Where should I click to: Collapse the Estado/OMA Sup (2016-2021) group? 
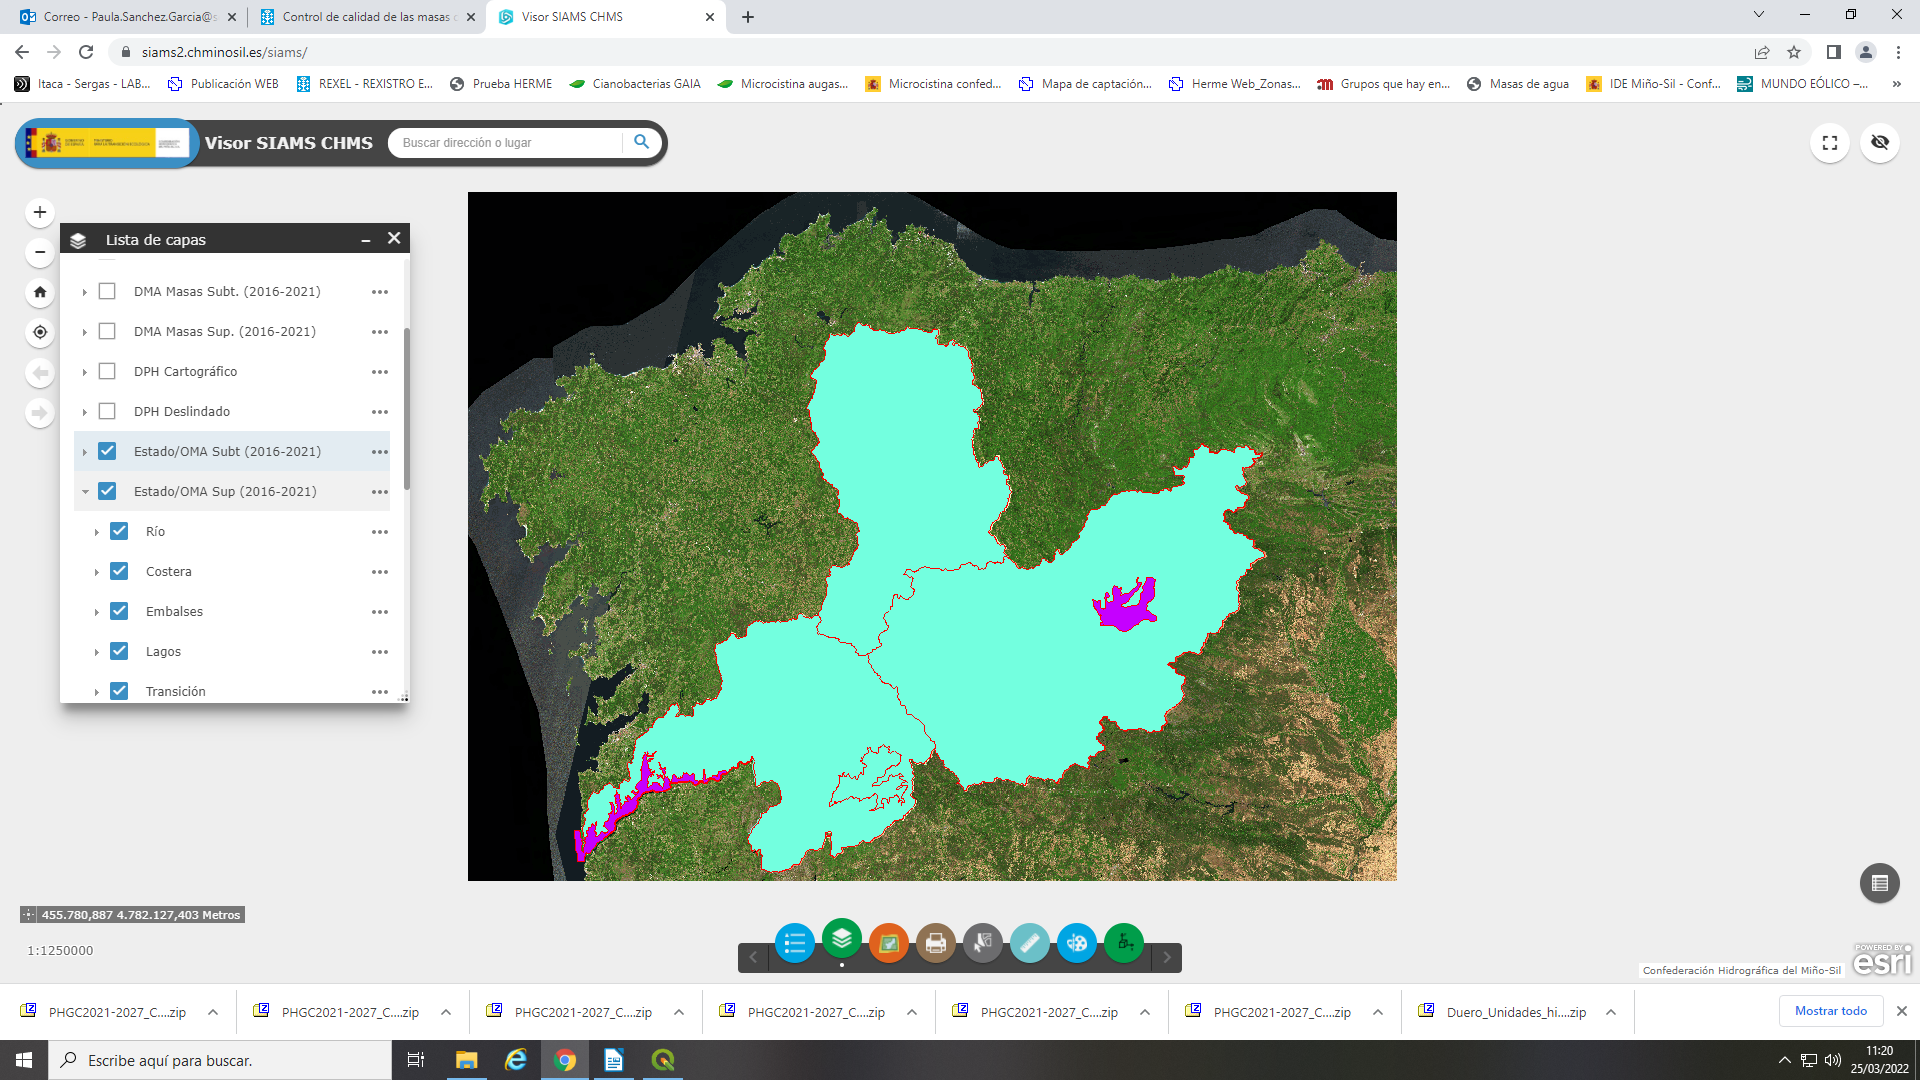coord(85,492)
